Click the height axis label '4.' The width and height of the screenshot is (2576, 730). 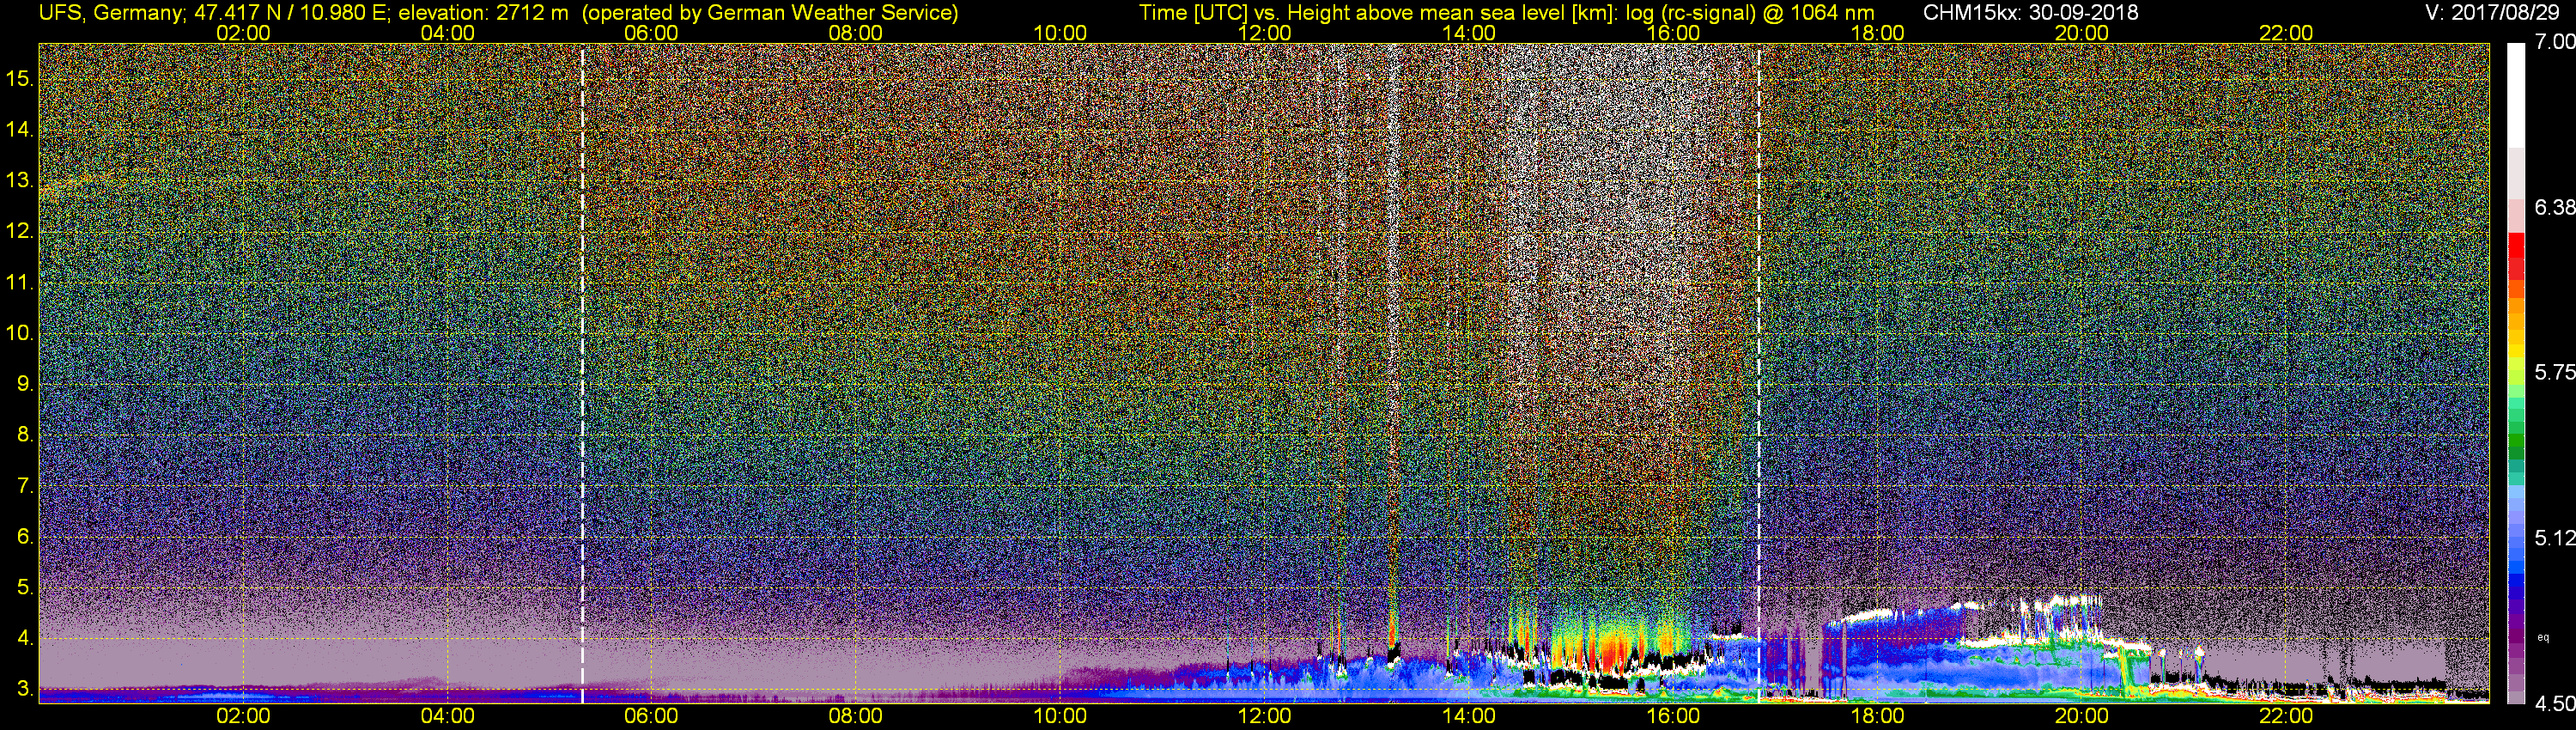26,638
